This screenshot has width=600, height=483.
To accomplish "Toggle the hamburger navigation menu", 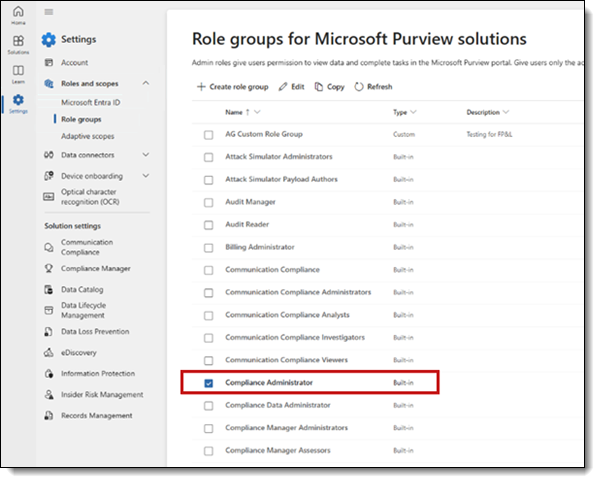I will 49,12.
